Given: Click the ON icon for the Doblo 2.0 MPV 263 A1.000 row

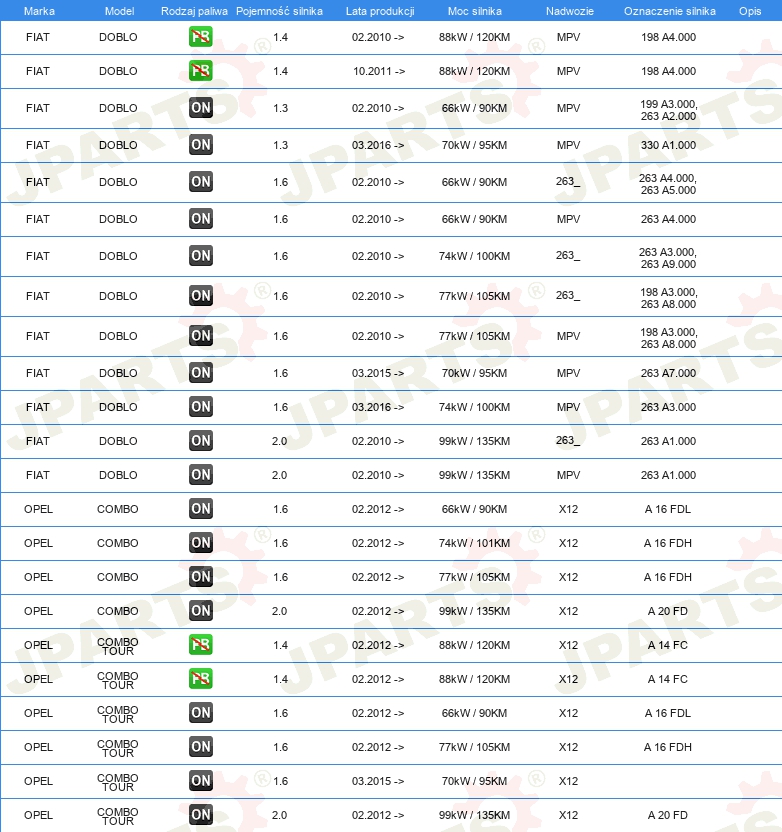Looking at the screenshot, I should tap(201, 475).
